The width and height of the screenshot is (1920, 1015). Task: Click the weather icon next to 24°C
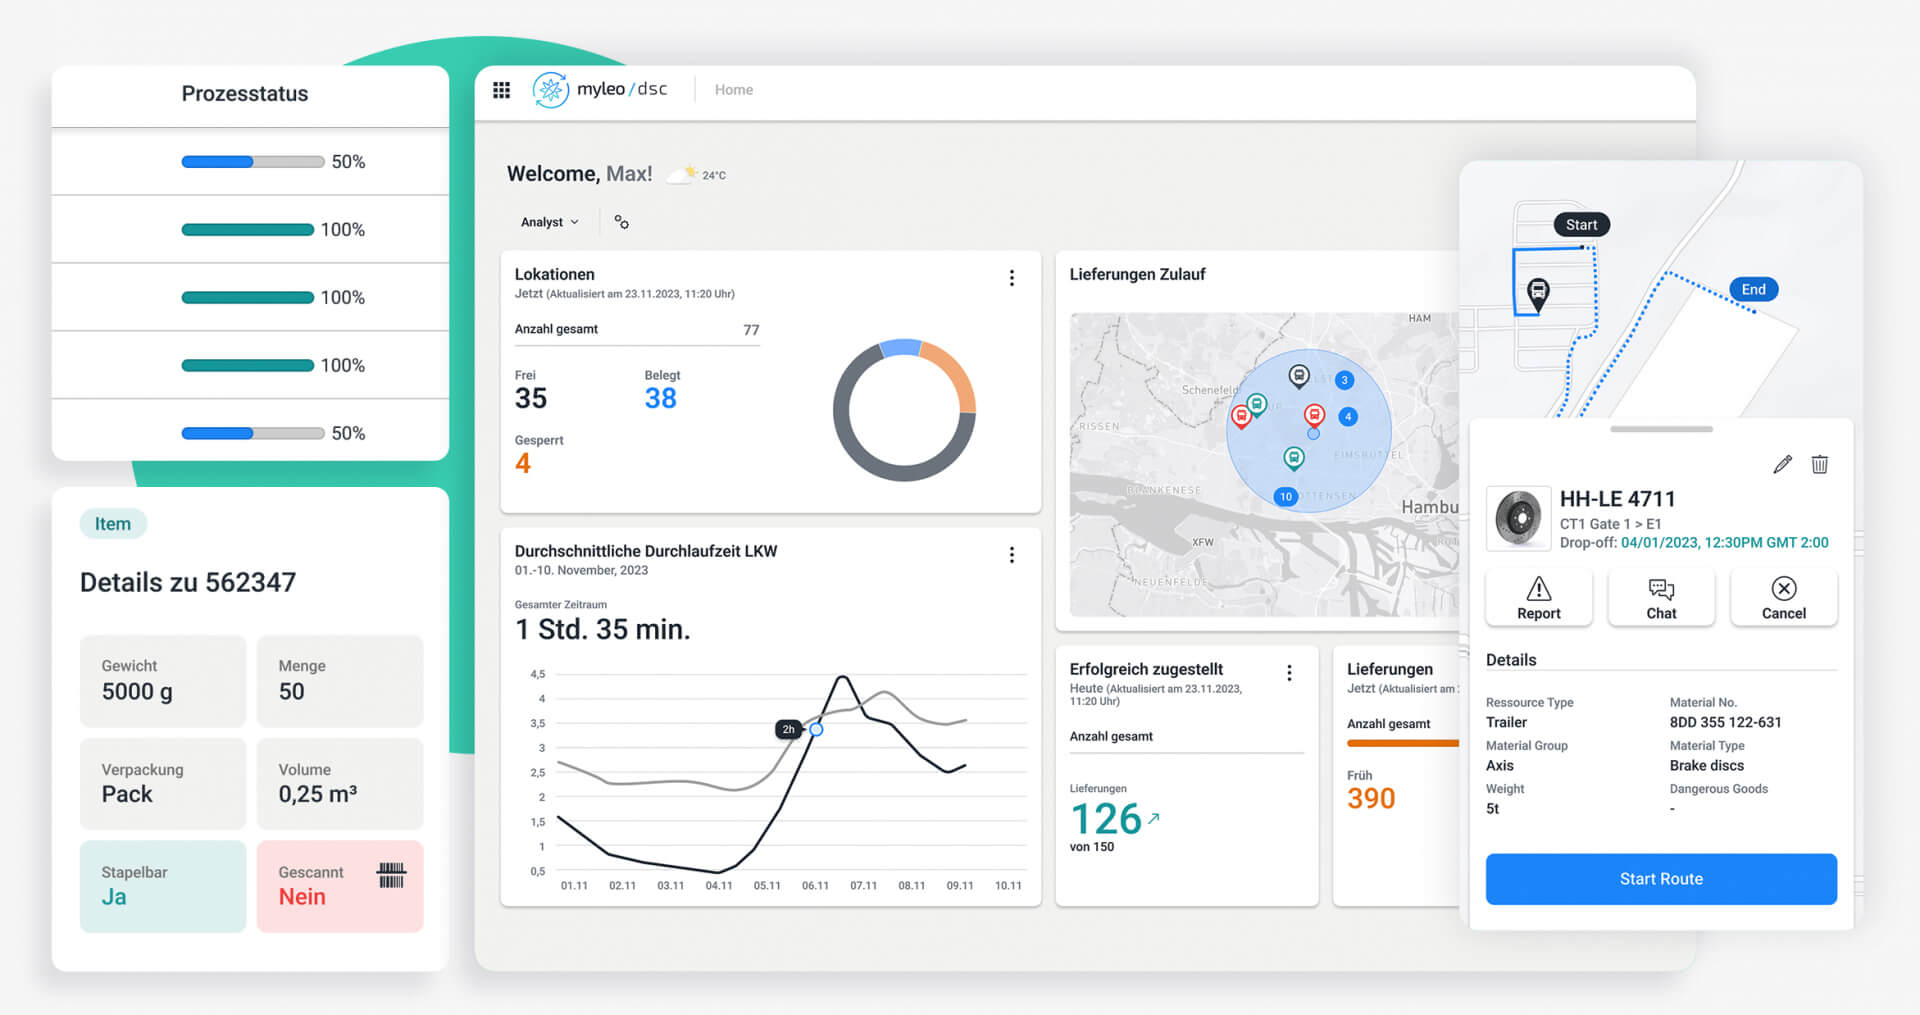click(682, 175)
